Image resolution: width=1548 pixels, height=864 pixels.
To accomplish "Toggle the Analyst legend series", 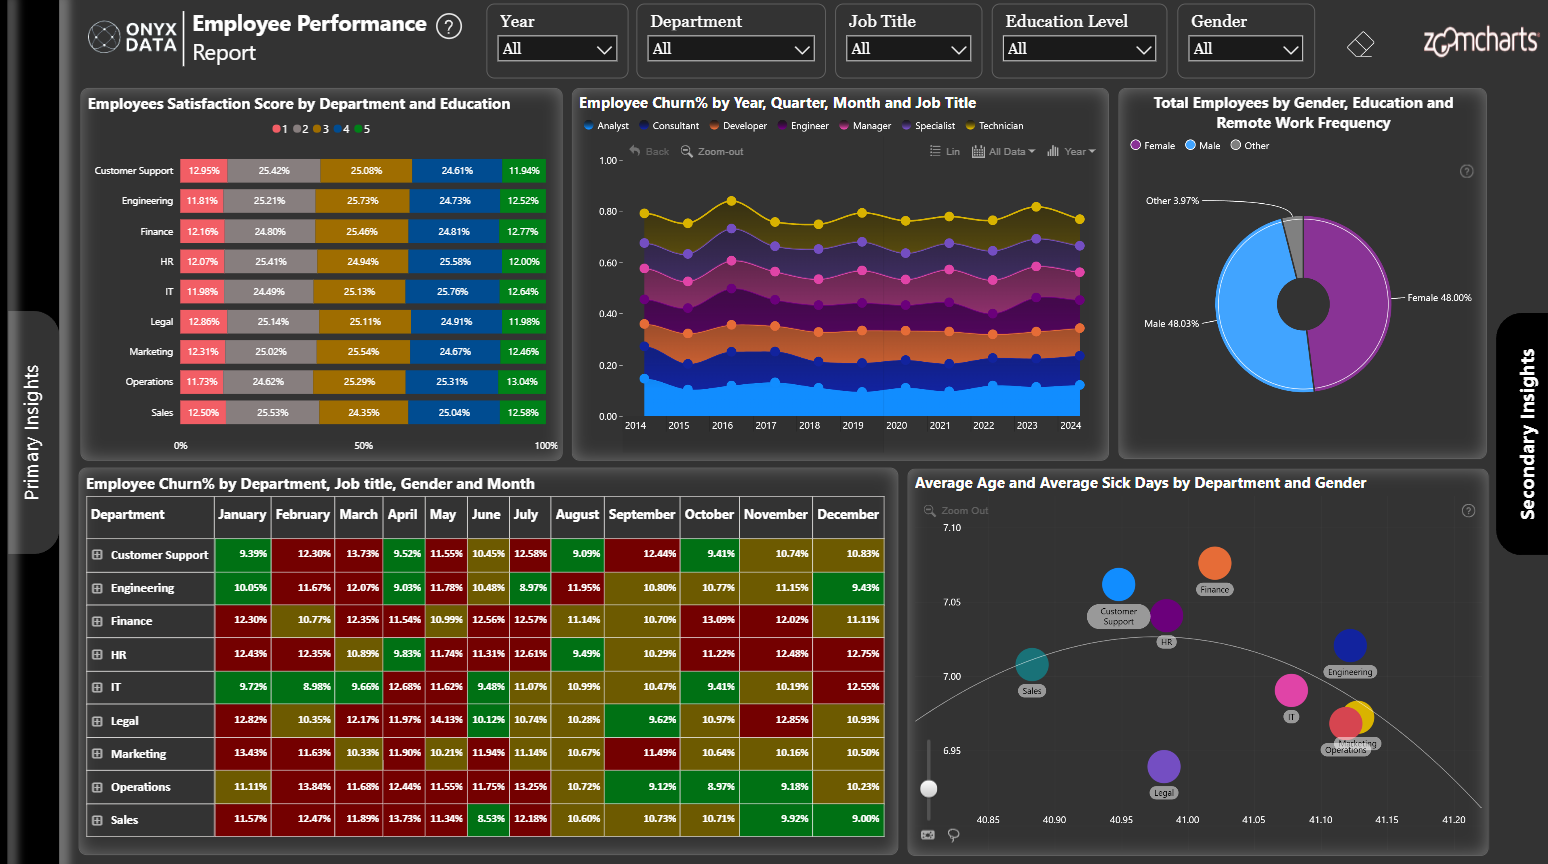I will coord(606,126).
